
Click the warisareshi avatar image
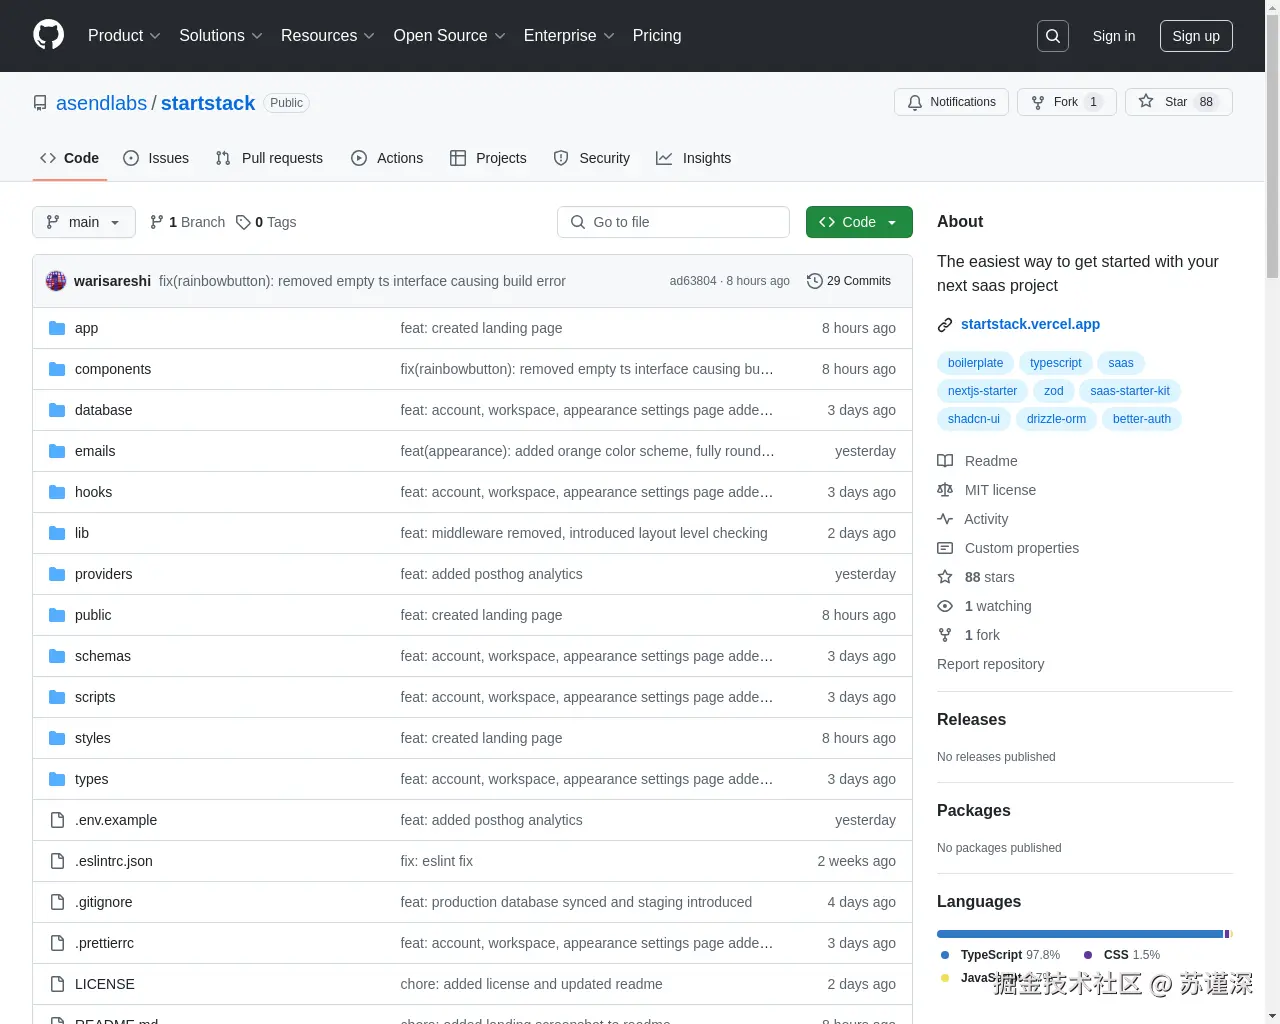pyautogui.click(x=56, y=281)
